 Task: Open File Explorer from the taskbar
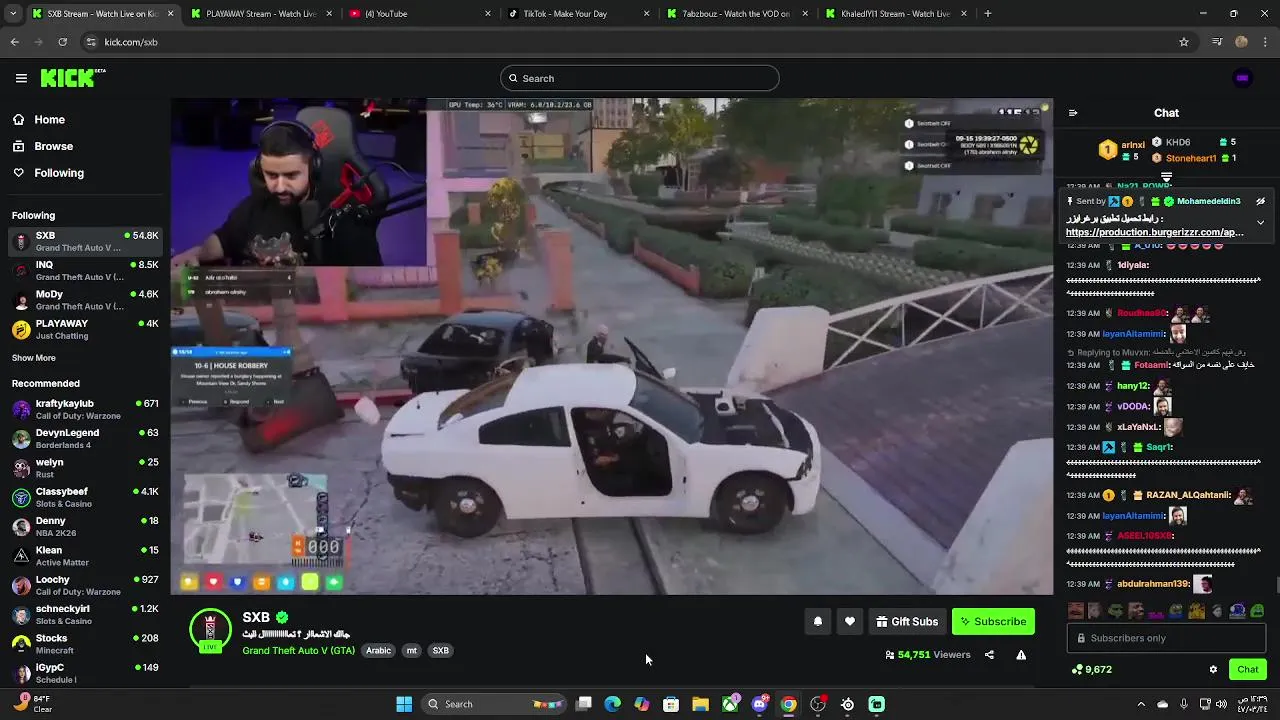[x=700, y=704]
